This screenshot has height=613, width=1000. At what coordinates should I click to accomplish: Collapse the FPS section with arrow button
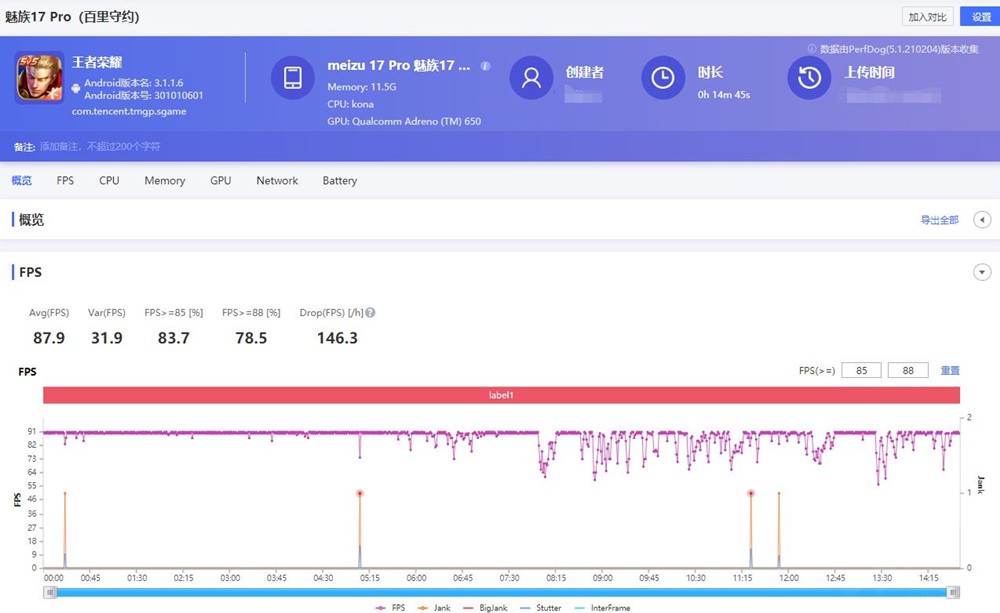click(x=982, y=272)
